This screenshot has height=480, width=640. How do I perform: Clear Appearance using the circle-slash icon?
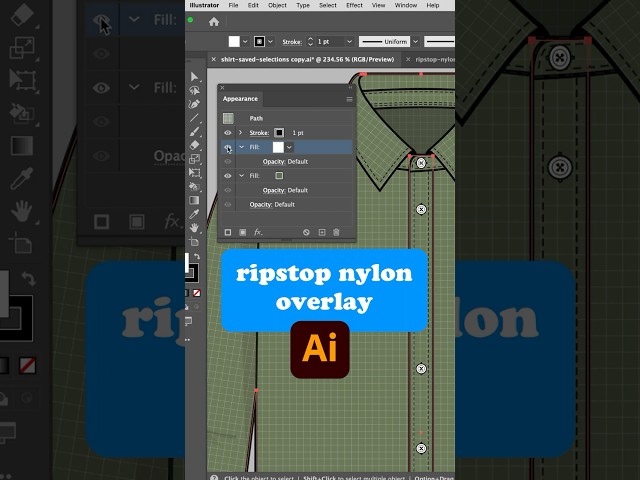pos(306,232)
